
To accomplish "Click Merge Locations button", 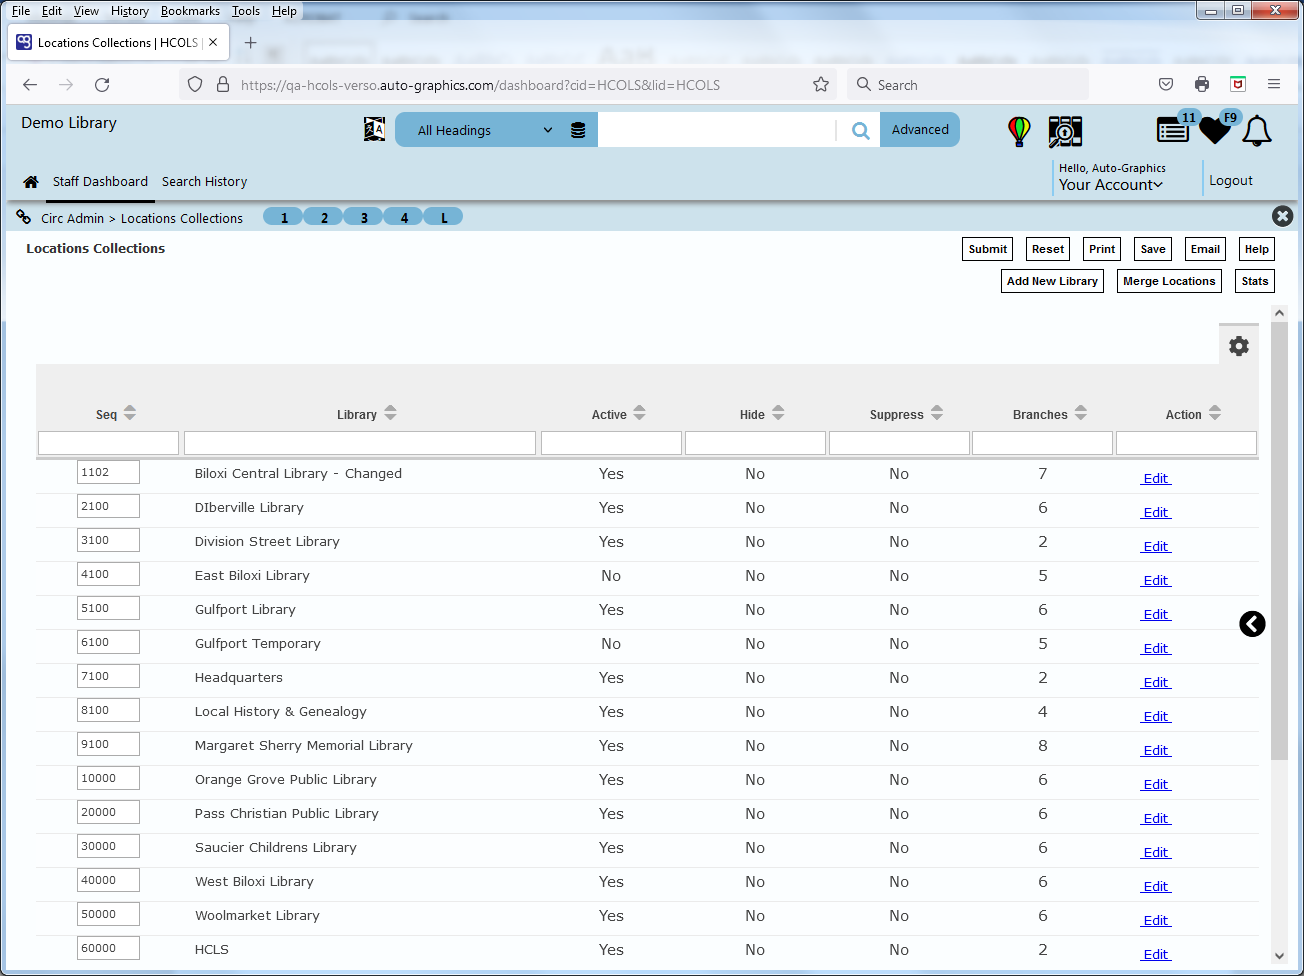I will point(1169,281).
